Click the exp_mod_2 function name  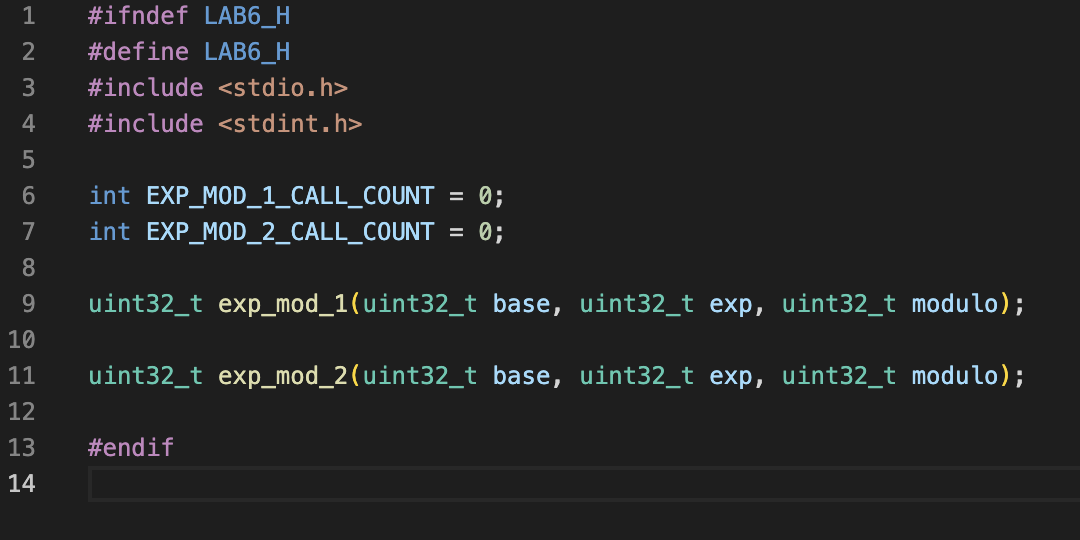point(283,375)
